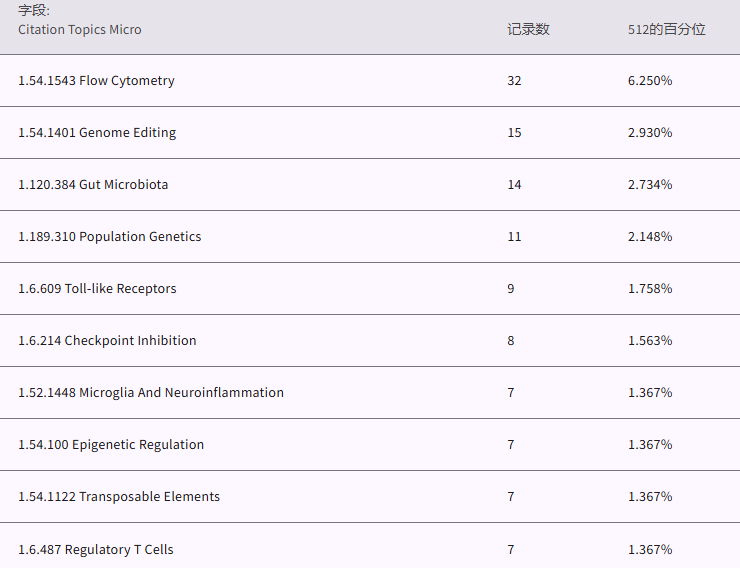Click the 512的百分位 column header

click(666, 30)
